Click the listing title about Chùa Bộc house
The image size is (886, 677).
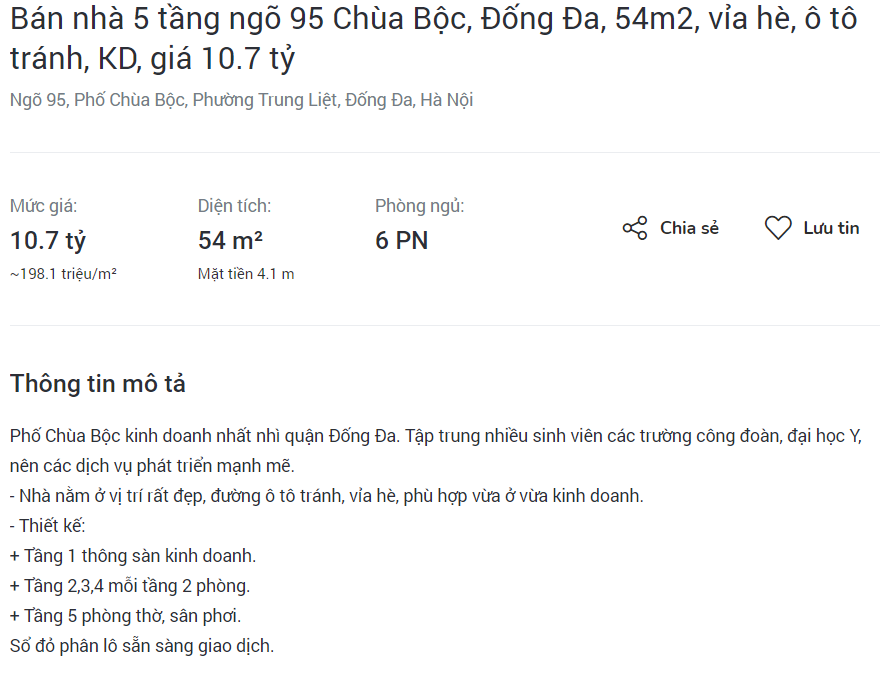click(433, 39)
